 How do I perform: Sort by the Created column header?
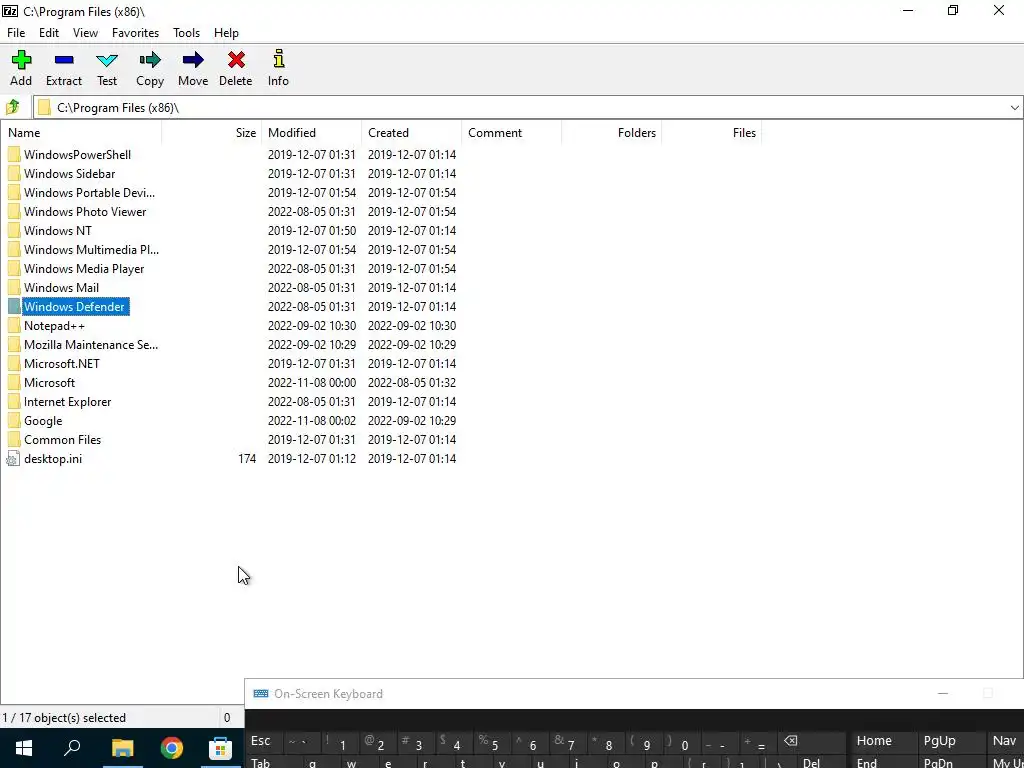click(411, 133)
